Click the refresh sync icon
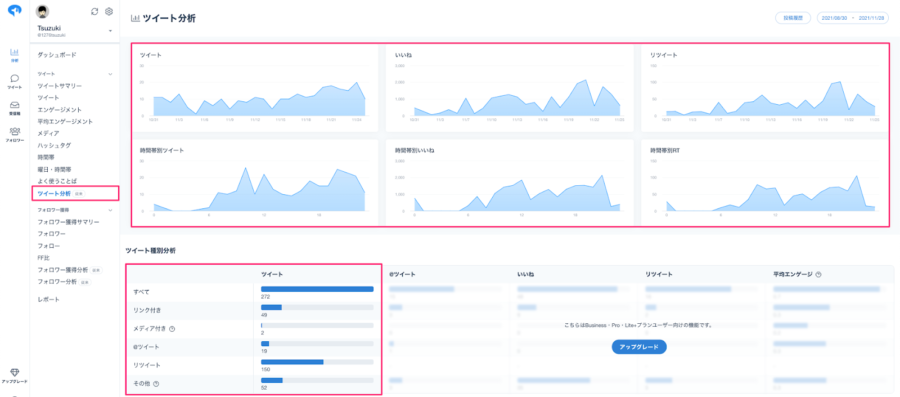This screenshot has height=397, width=900. click(x=95, y=11)
